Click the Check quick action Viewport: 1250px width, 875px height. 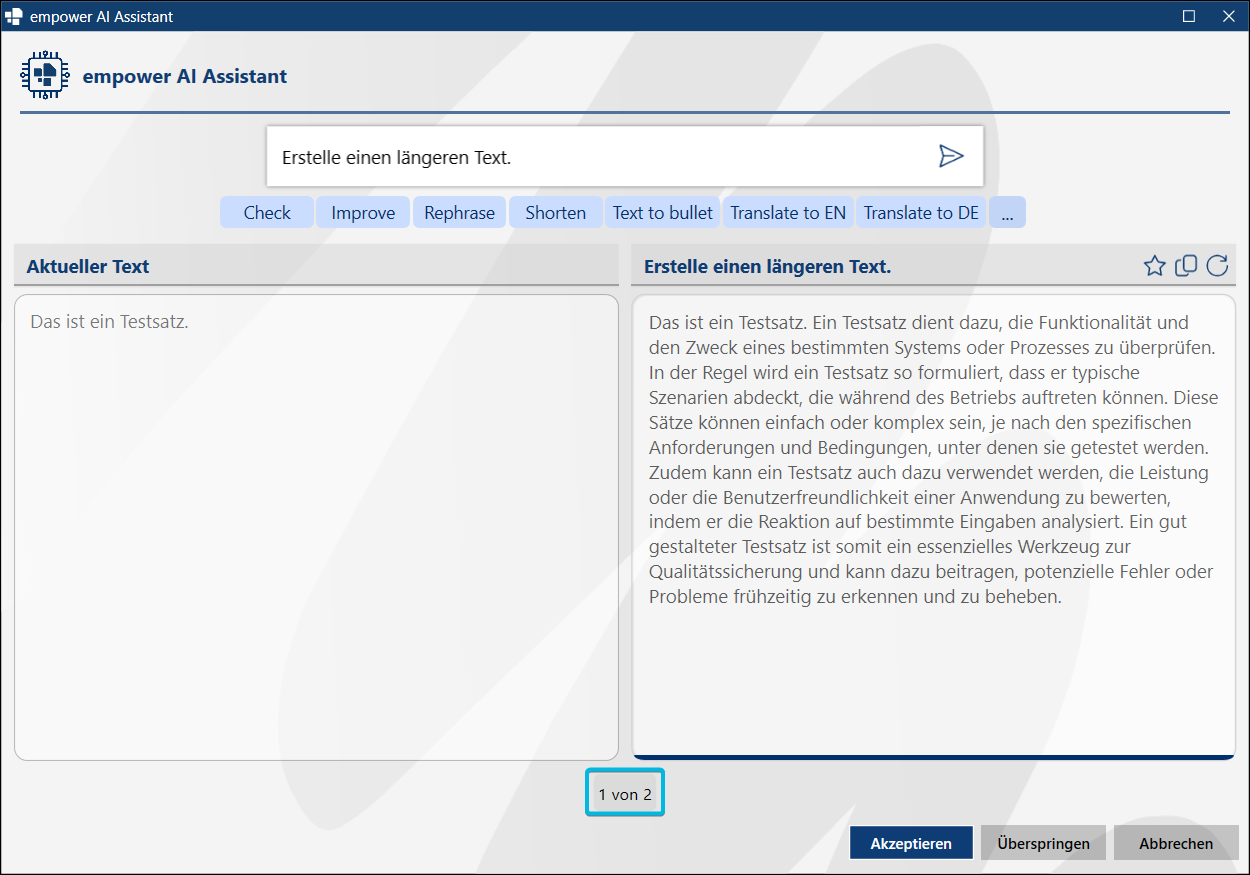click(x=267, y=212)
